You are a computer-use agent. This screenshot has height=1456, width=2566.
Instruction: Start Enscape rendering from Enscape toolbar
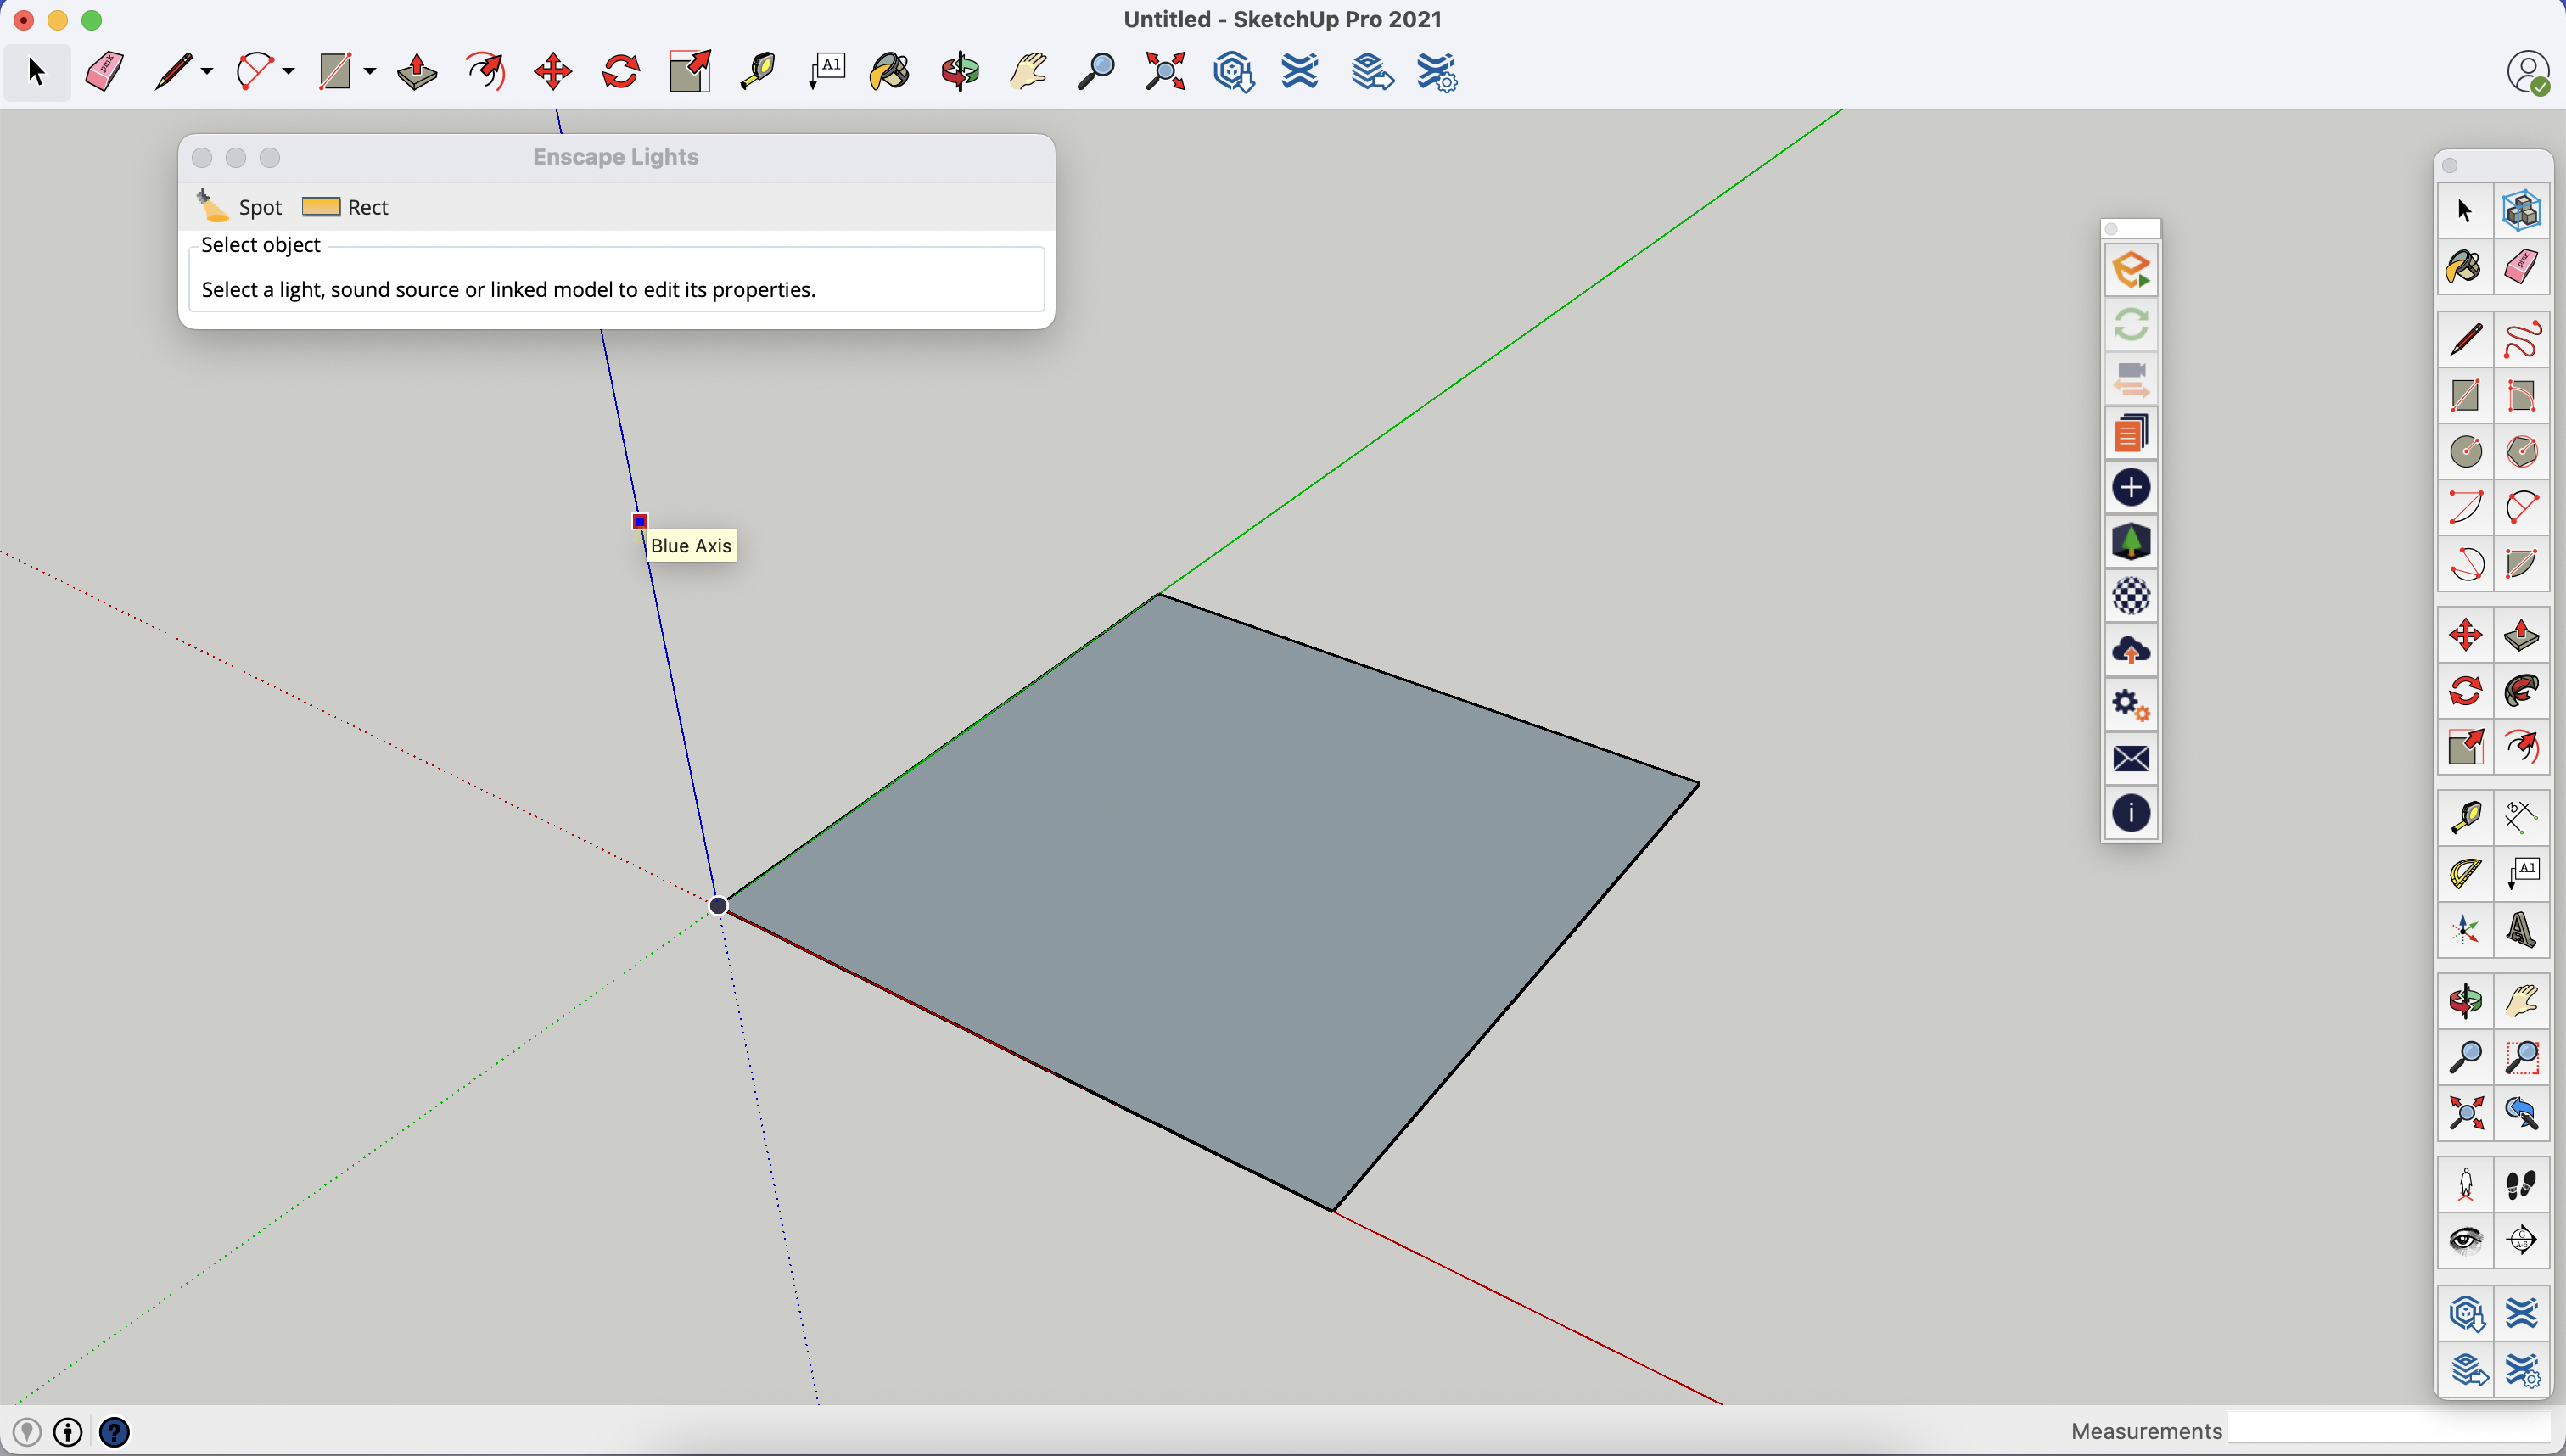[x=2131, y=270]
